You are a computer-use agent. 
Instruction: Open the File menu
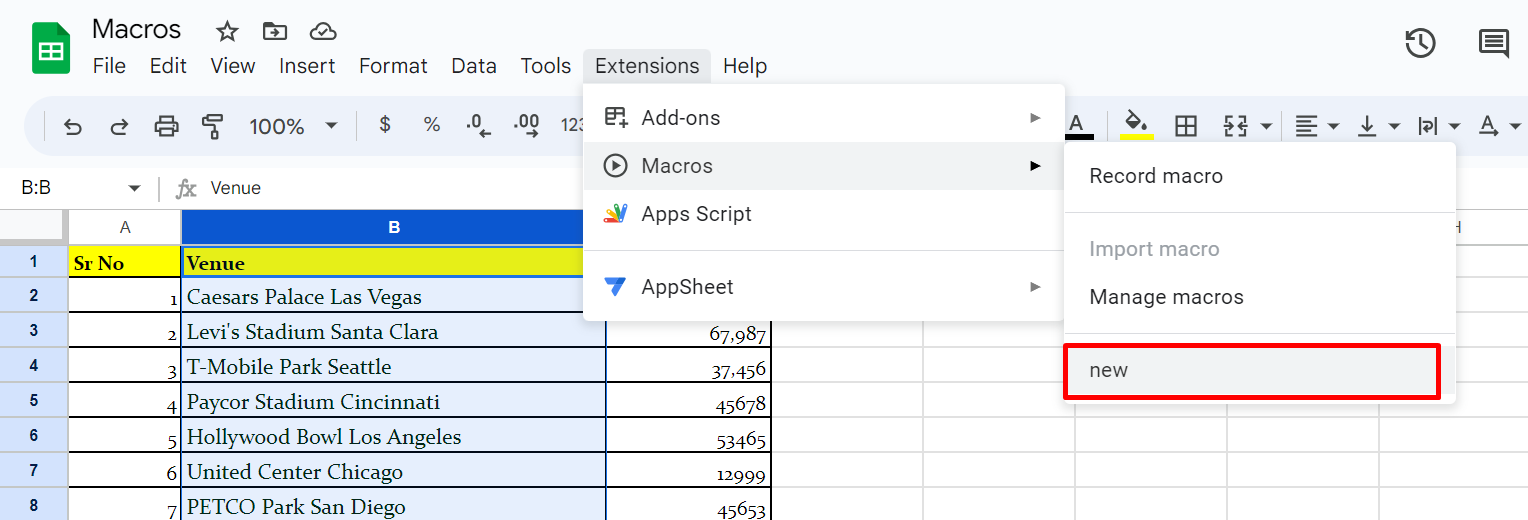109,66
